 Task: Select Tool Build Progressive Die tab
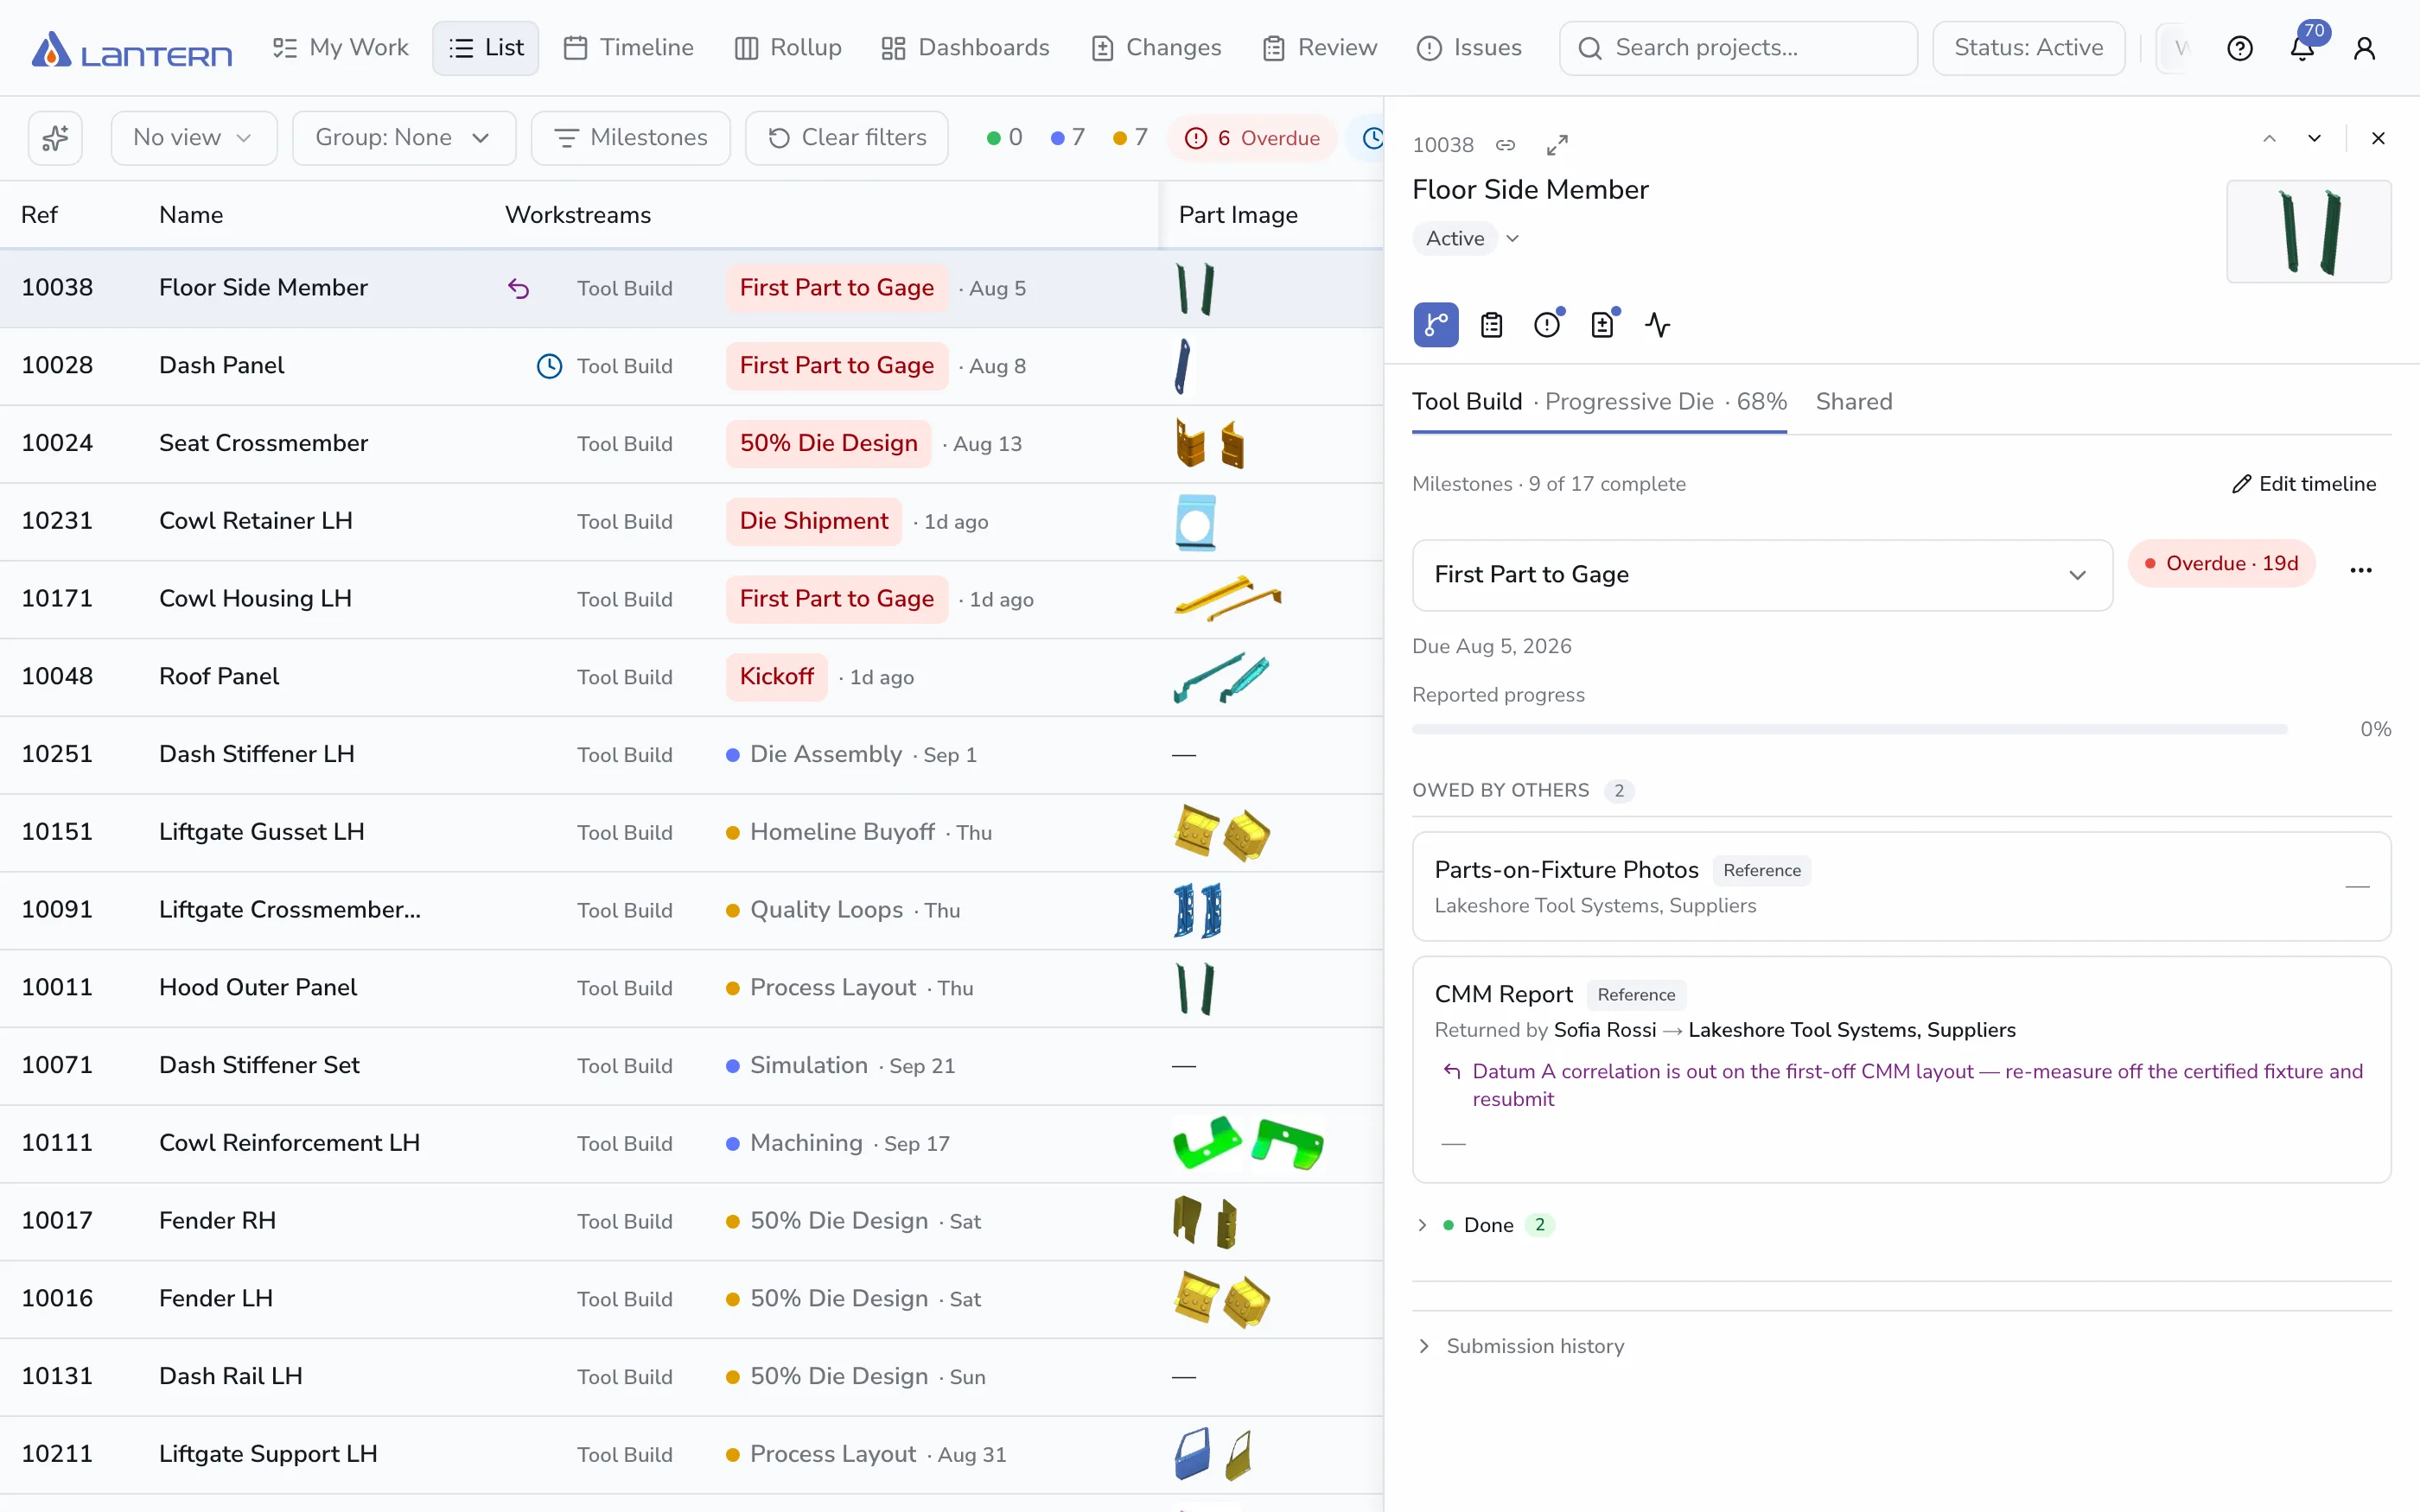(1599, 402)
